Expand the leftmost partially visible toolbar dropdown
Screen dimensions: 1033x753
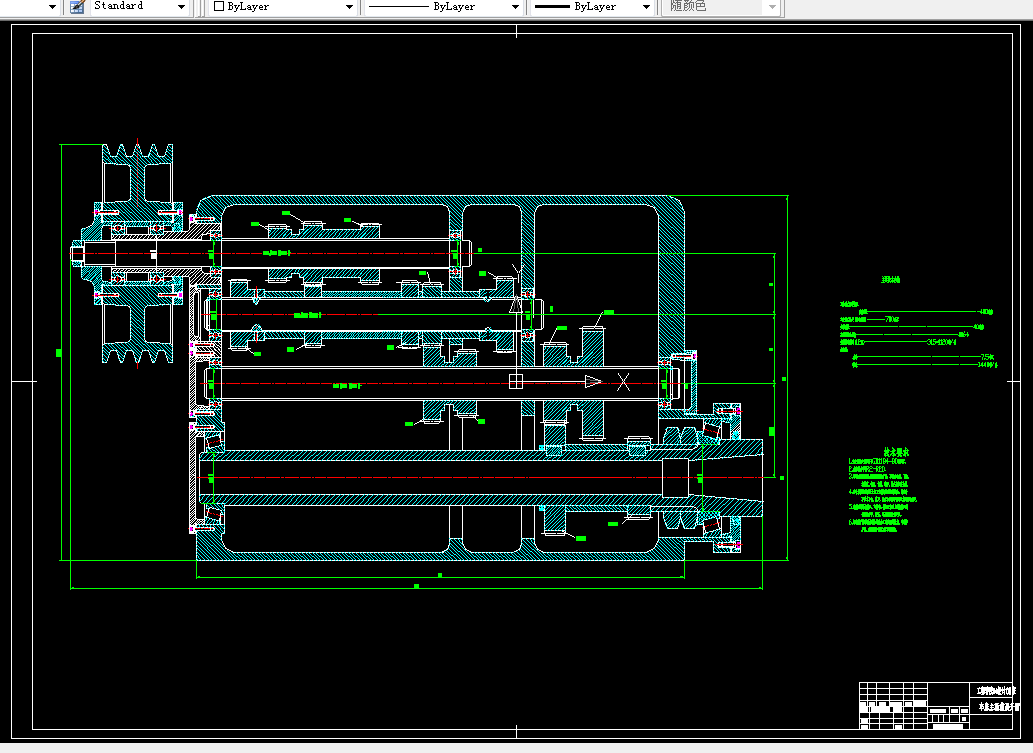pos(52,7)
